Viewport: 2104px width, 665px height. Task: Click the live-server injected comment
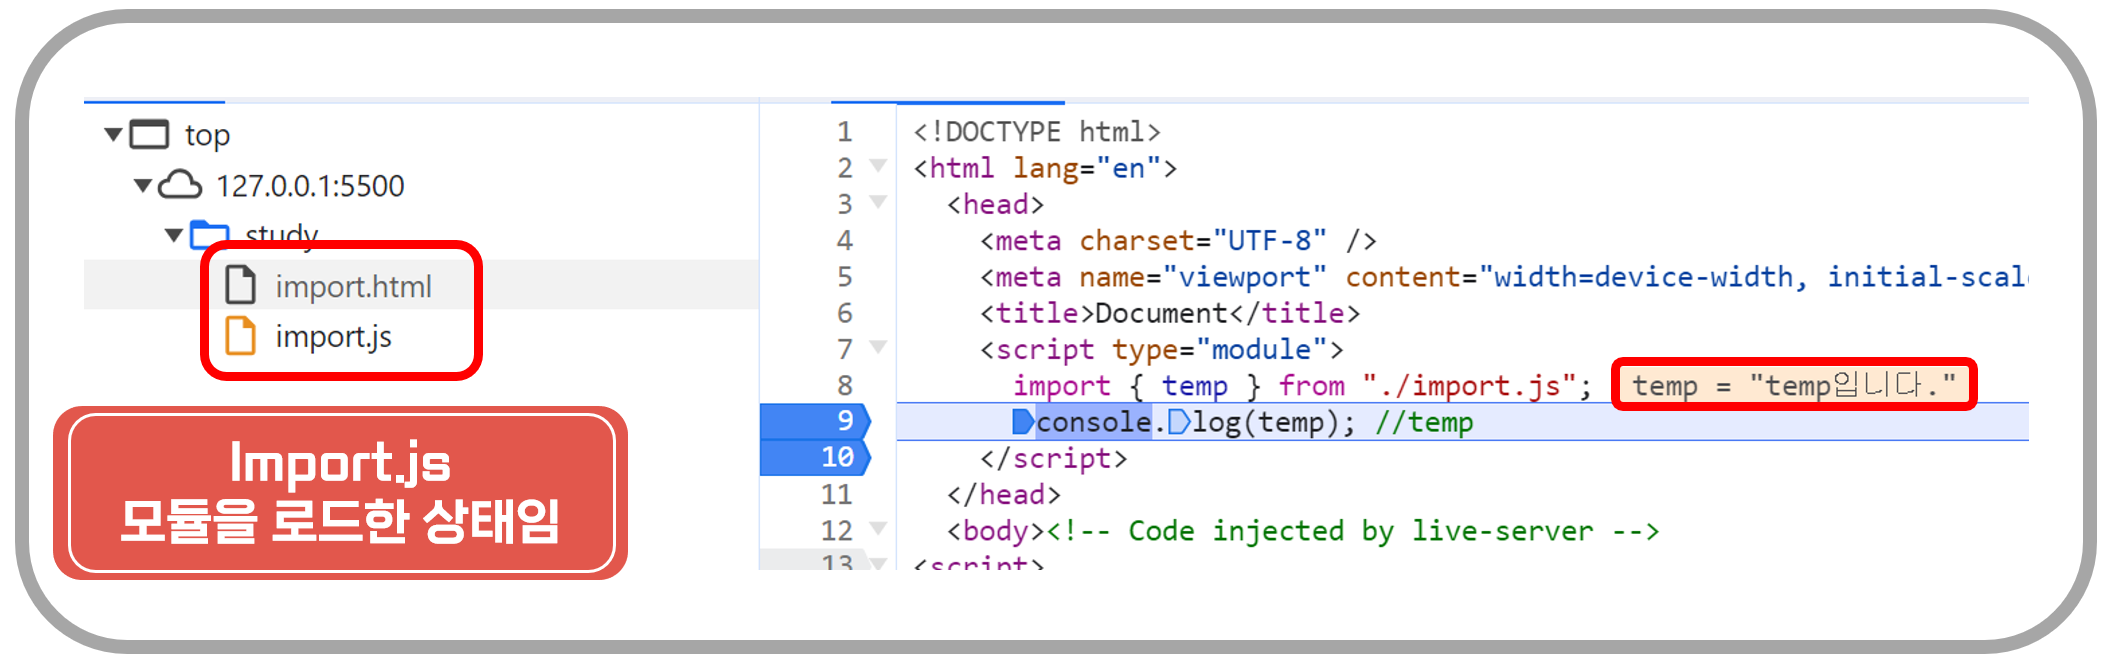1353,531
